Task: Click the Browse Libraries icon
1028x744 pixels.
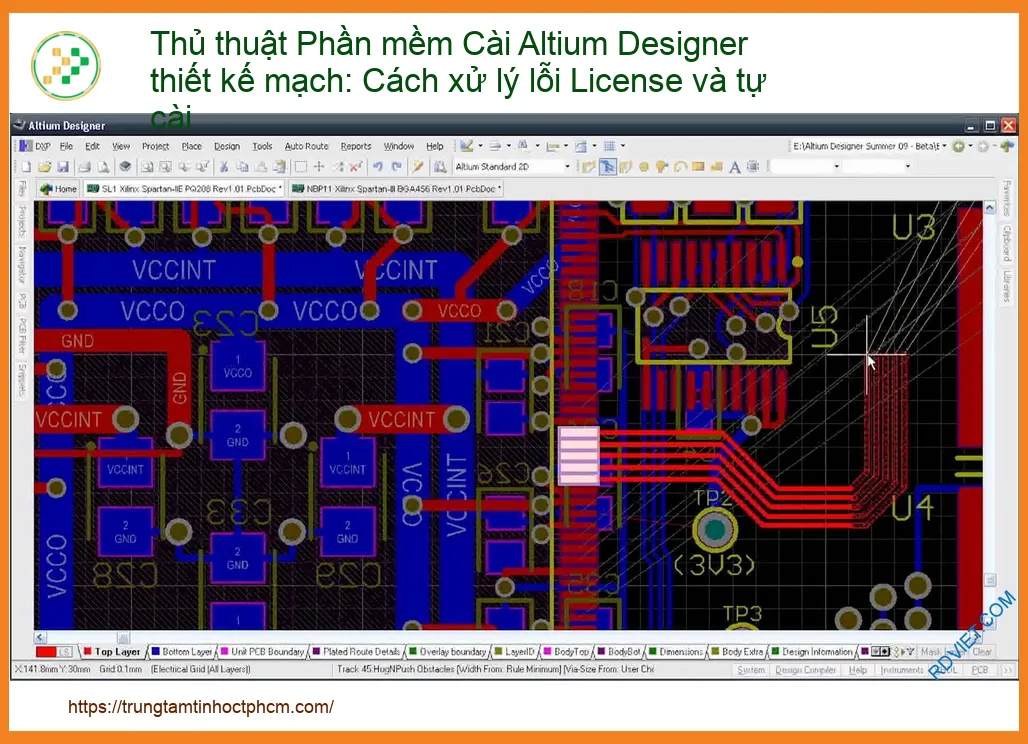Action: (x=441, y=167)
